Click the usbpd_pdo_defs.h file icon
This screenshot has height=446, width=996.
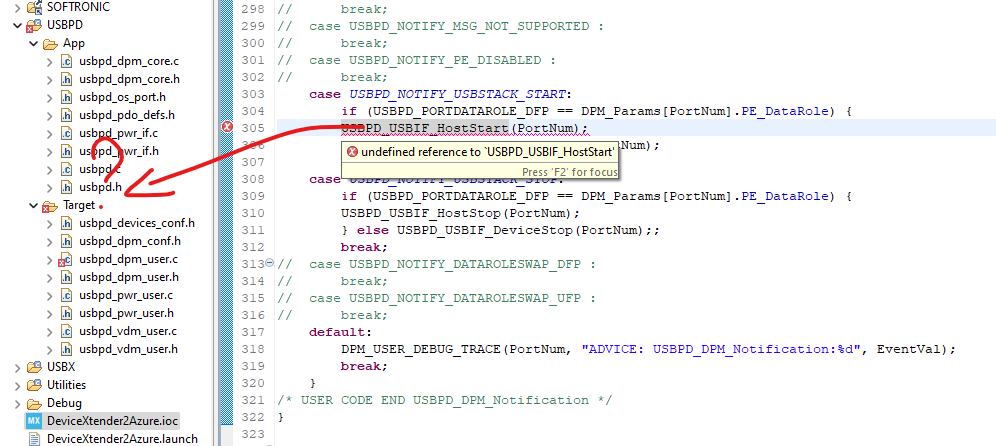(x=66, y=115)
